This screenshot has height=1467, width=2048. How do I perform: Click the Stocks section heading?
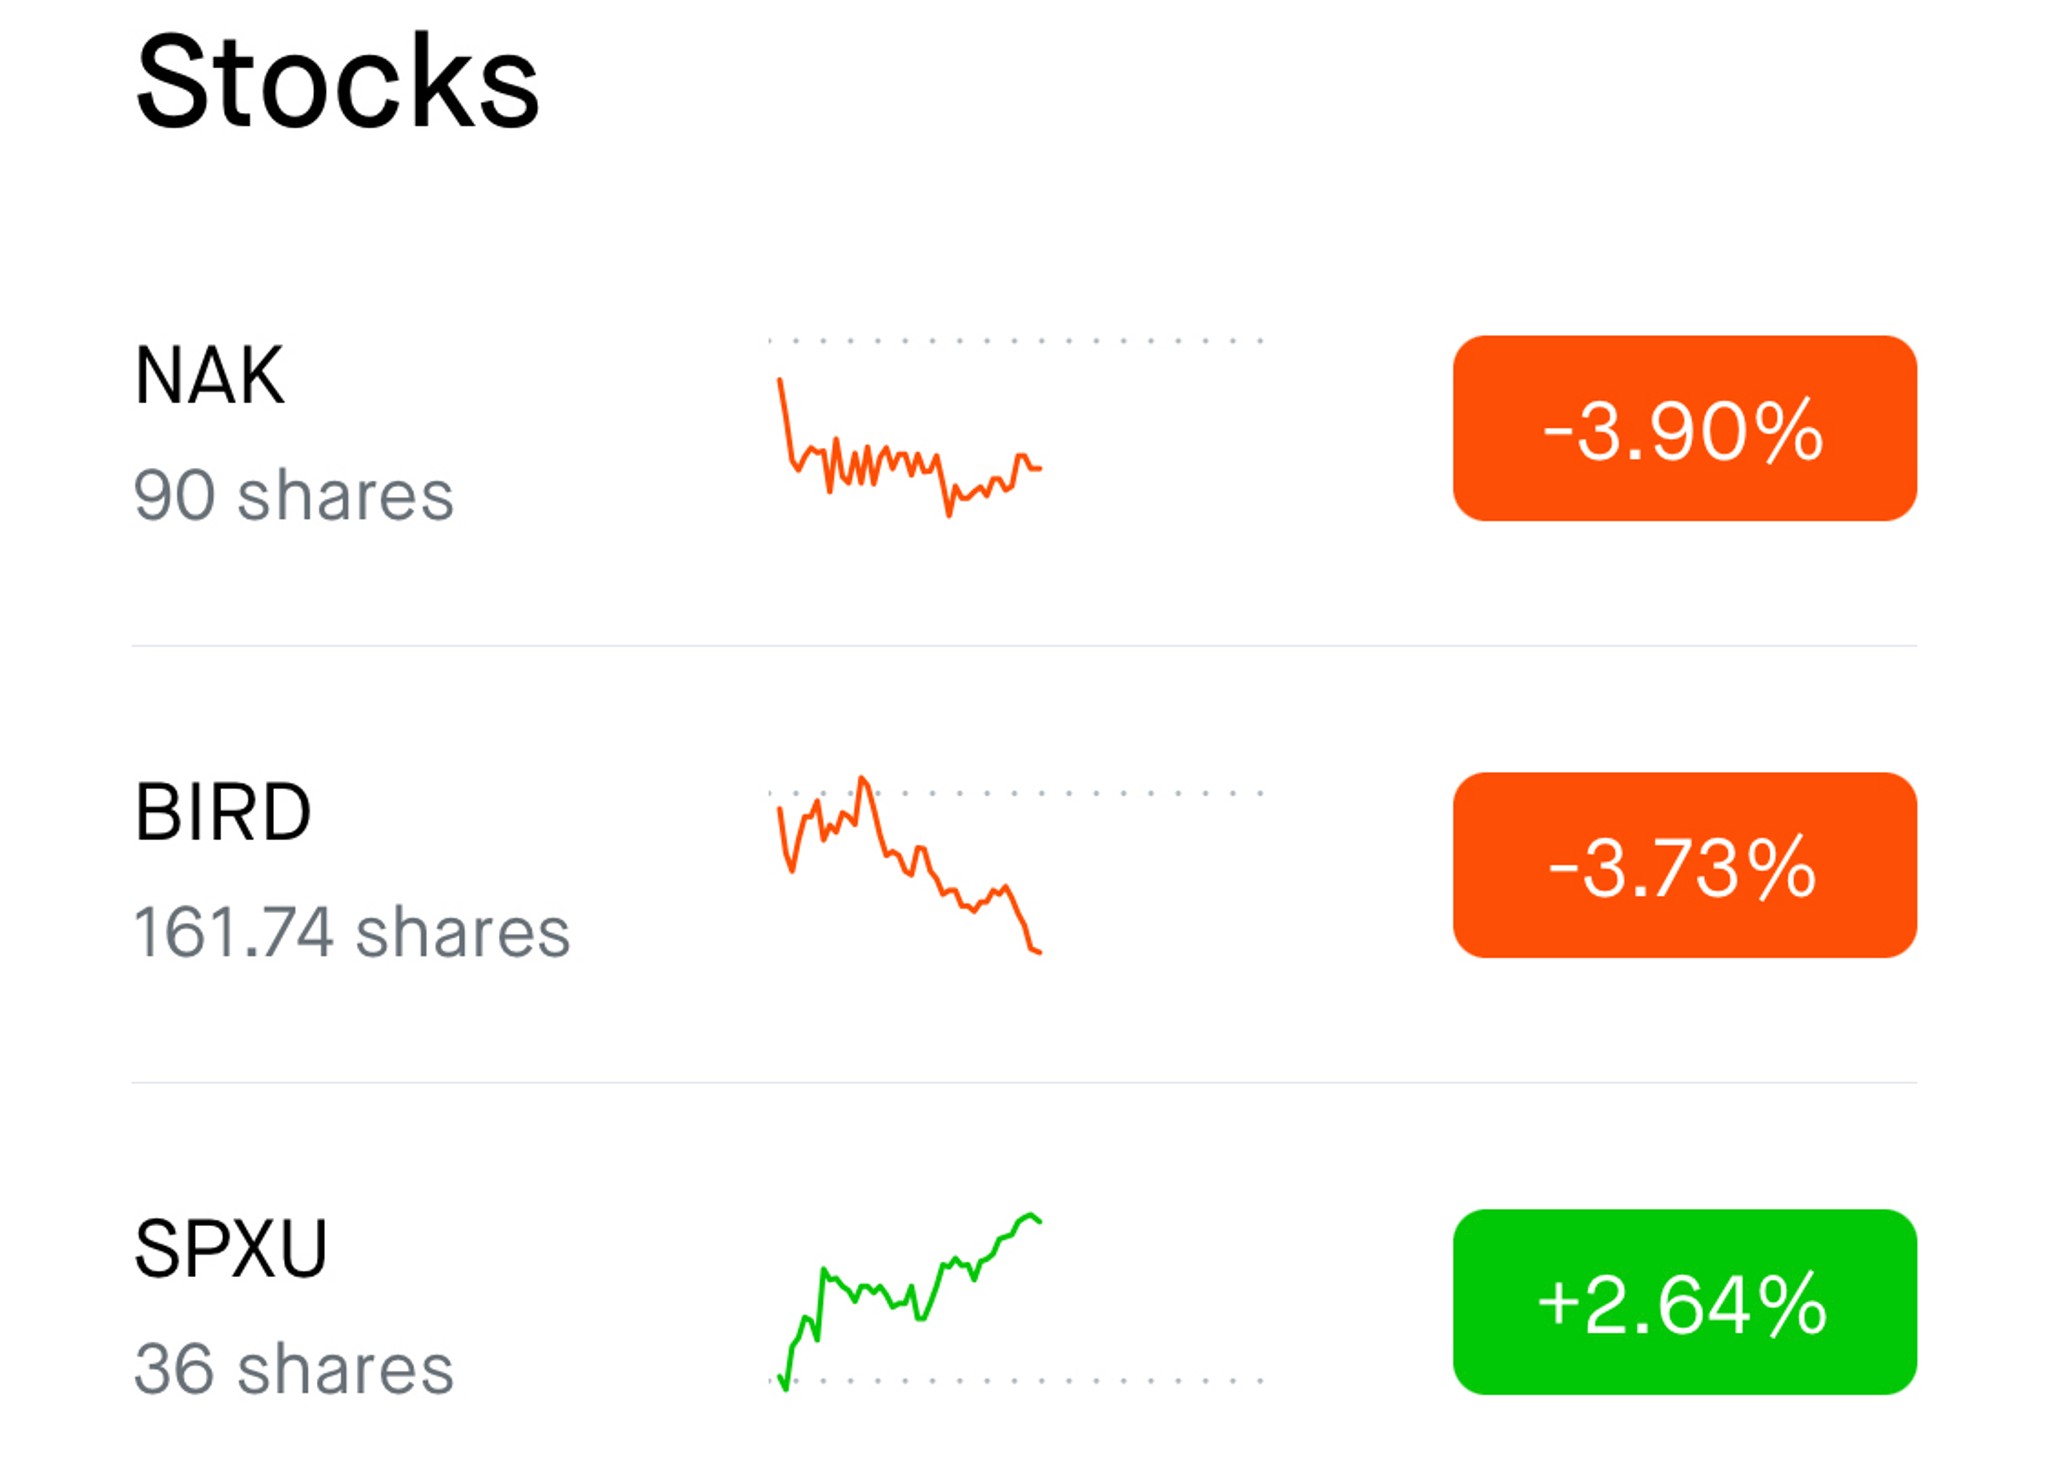coord(337,81)
